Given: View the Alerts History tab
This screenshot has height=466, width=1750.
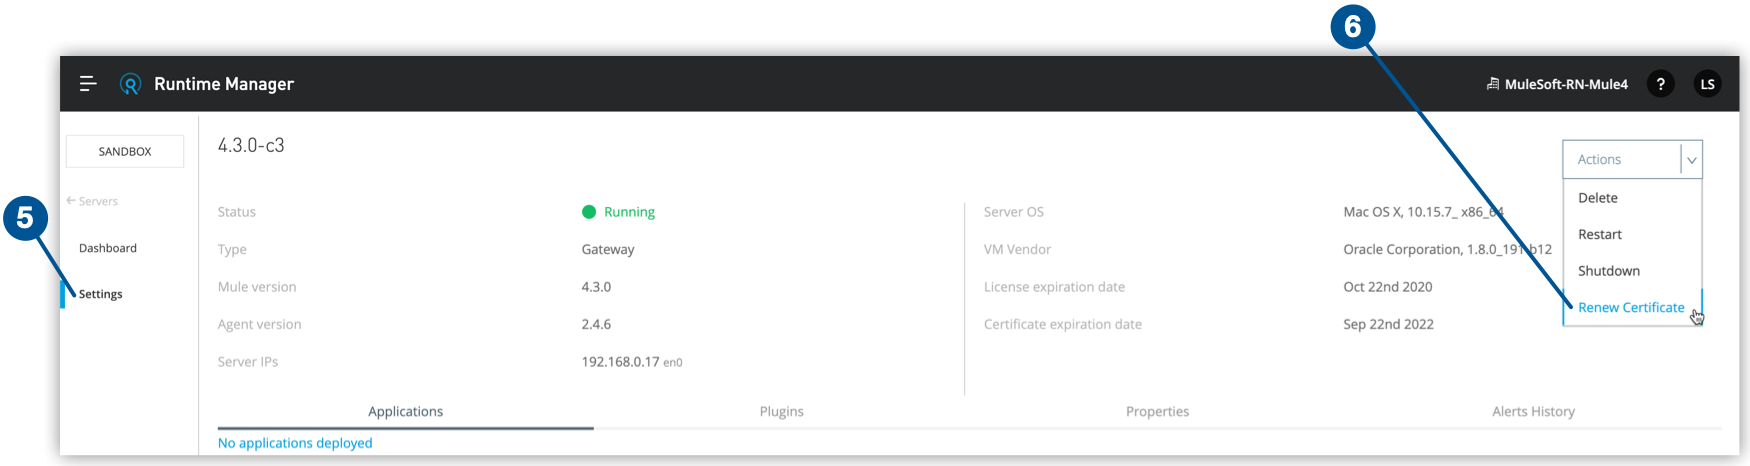Looking at the screenshot, I should tap(1533, 412).
